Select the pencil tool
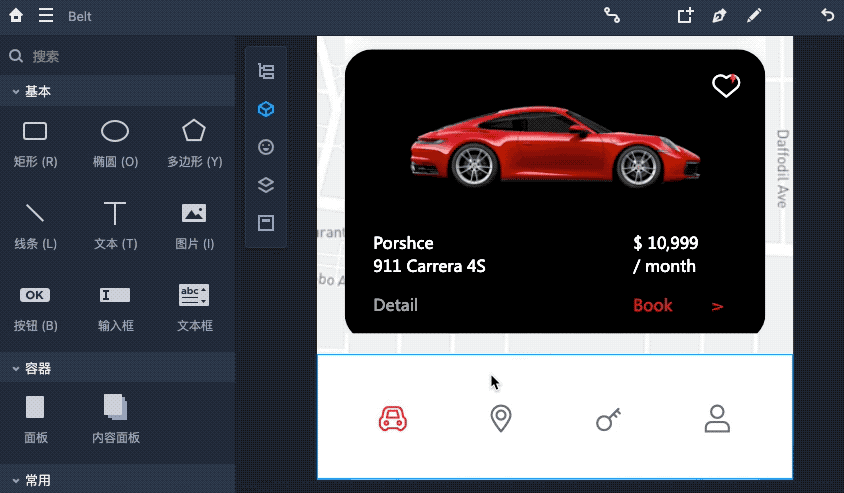Viewport: 844px width, 493px height. [x=754, y=16]
